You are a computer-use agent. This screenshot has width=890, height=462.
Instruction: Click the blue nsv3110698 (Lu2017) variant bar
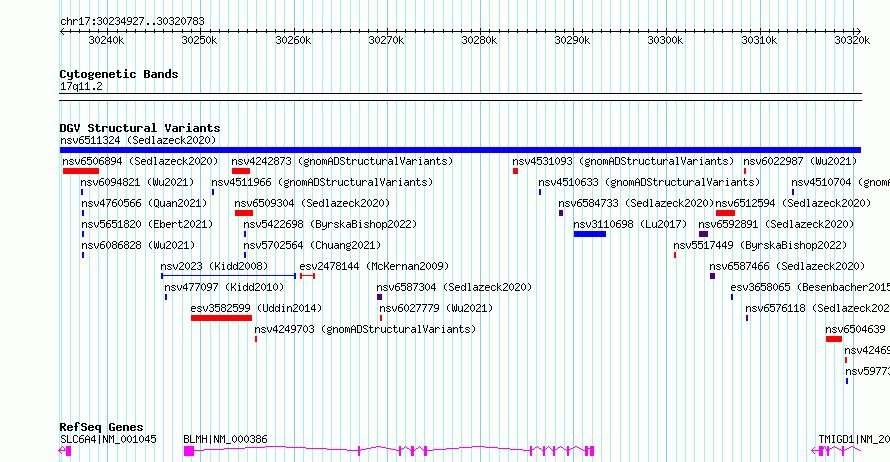tap(590, 234)
